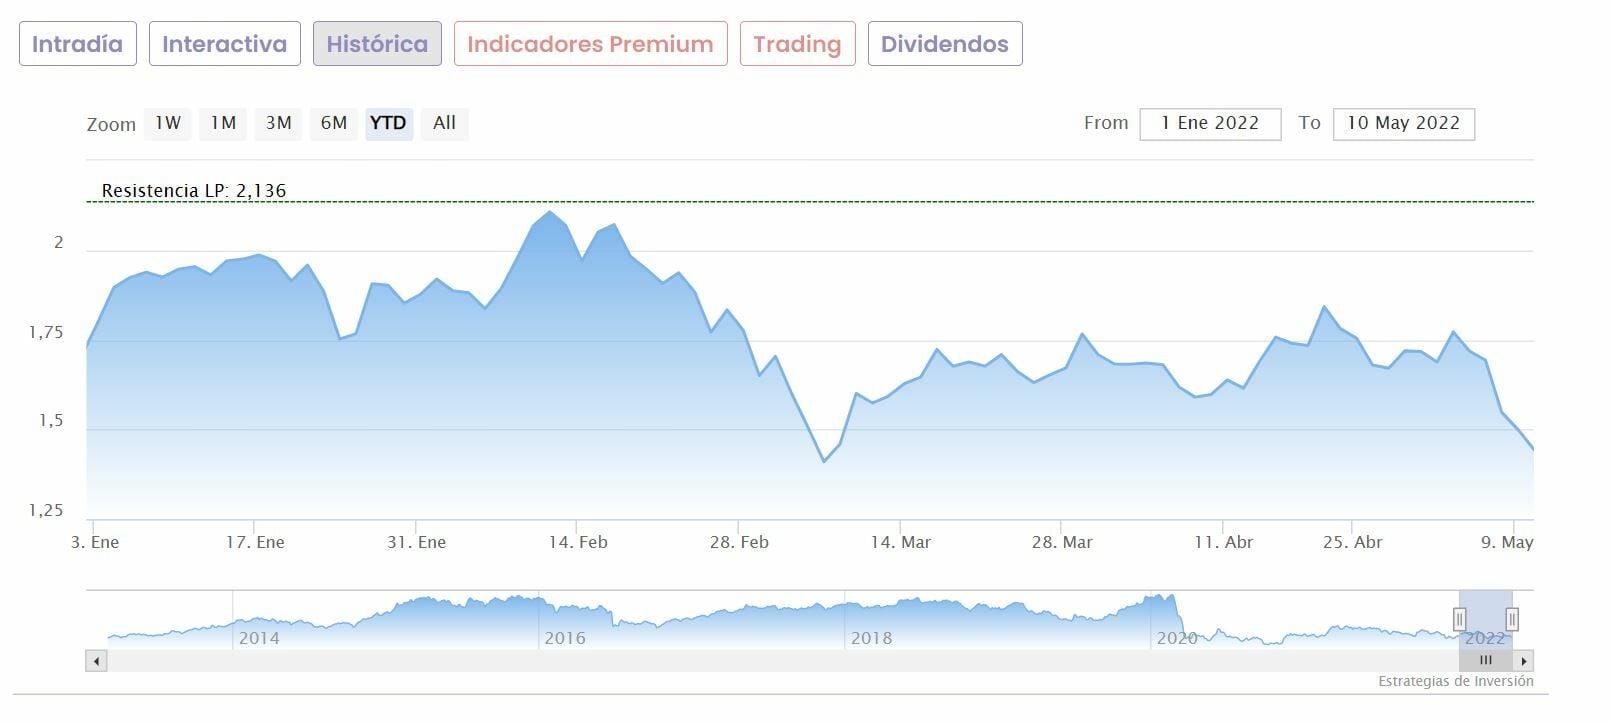
Task: Switch to the Interactiva tab
Action: [x=224, y=44]
